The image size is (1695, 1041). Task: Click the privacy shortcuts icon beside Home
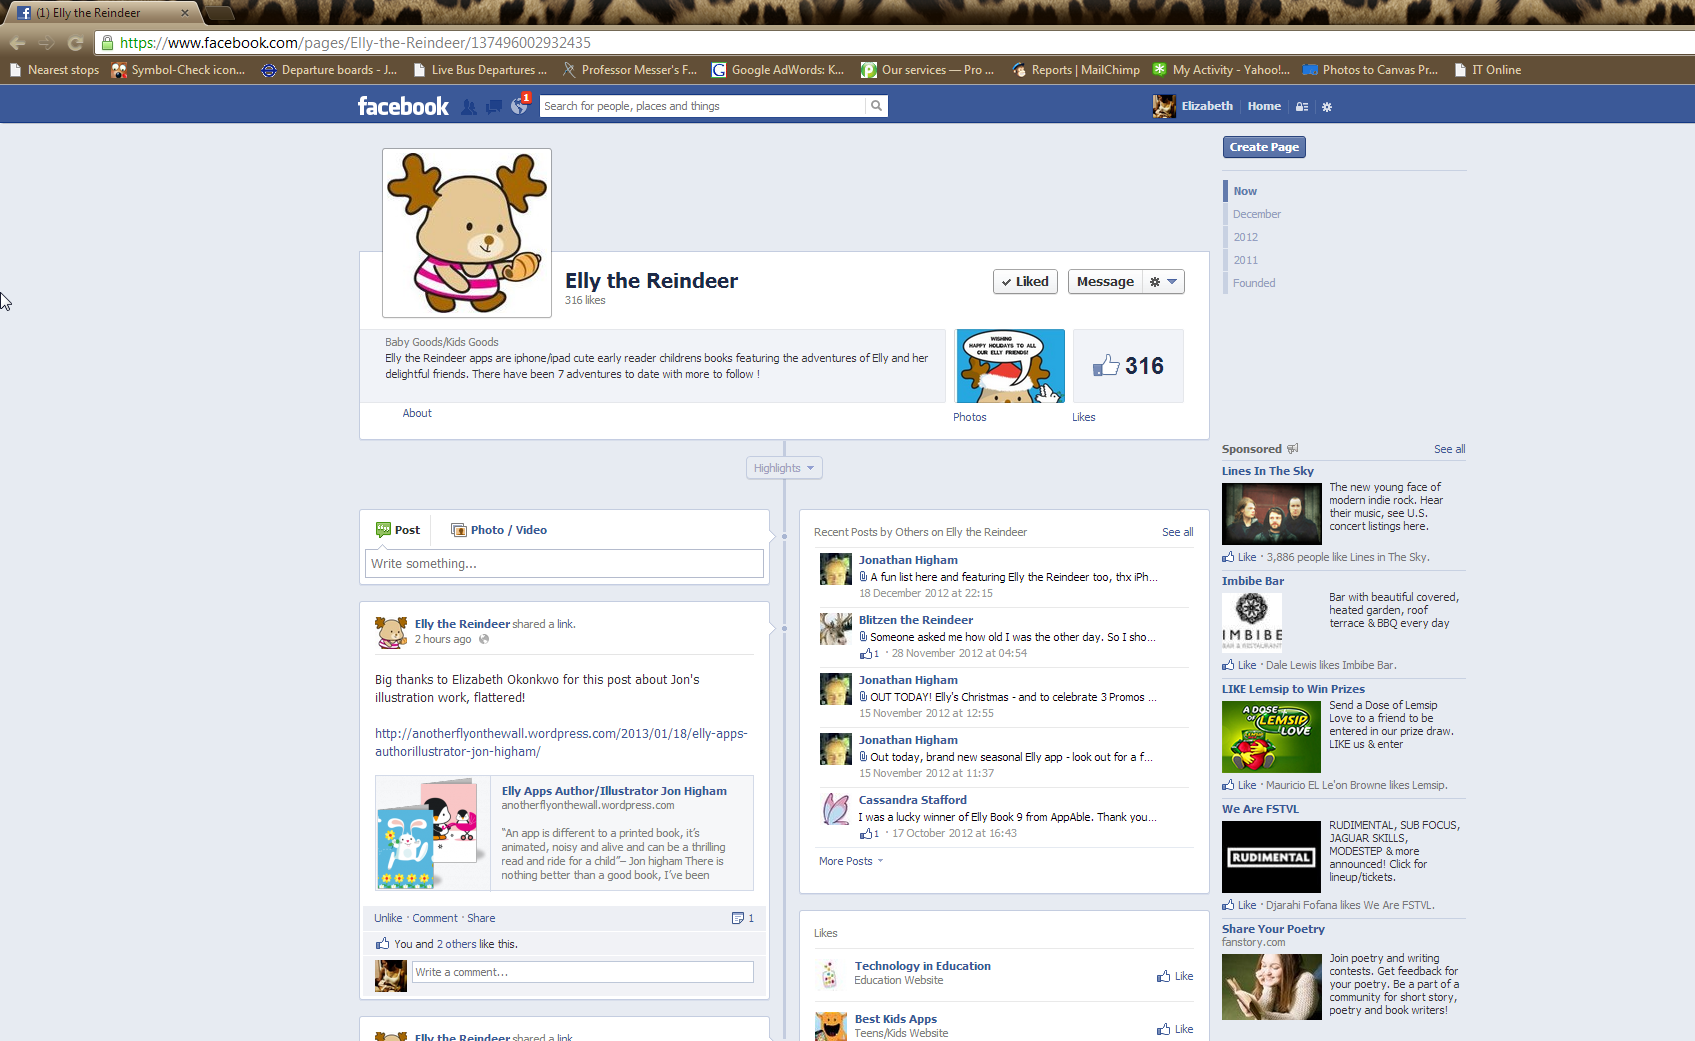coord(1302,107)
